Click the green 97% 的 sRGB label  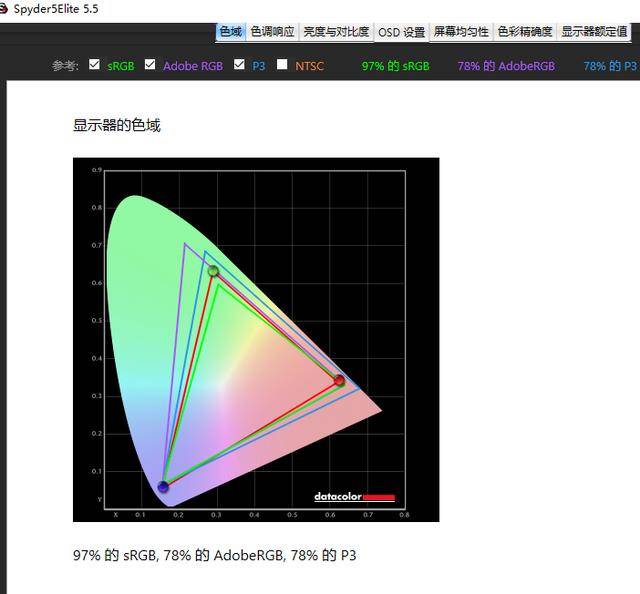coord(395,66)
